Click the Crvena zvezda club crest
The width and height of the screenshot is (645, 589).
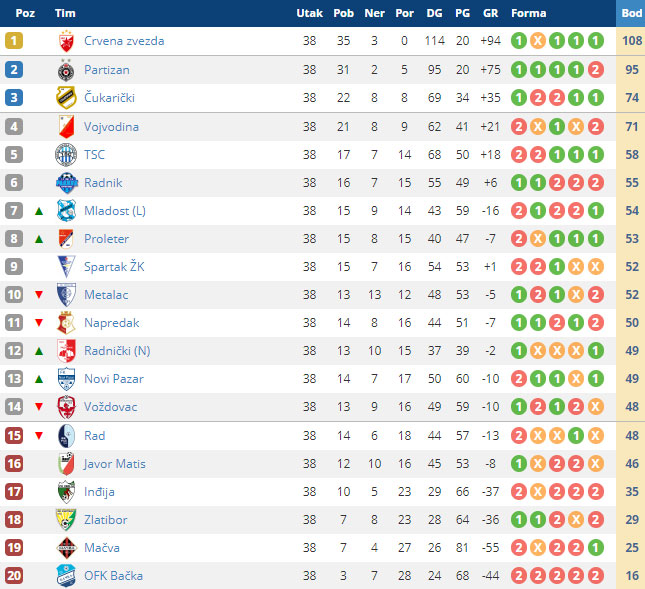[66, 41]
